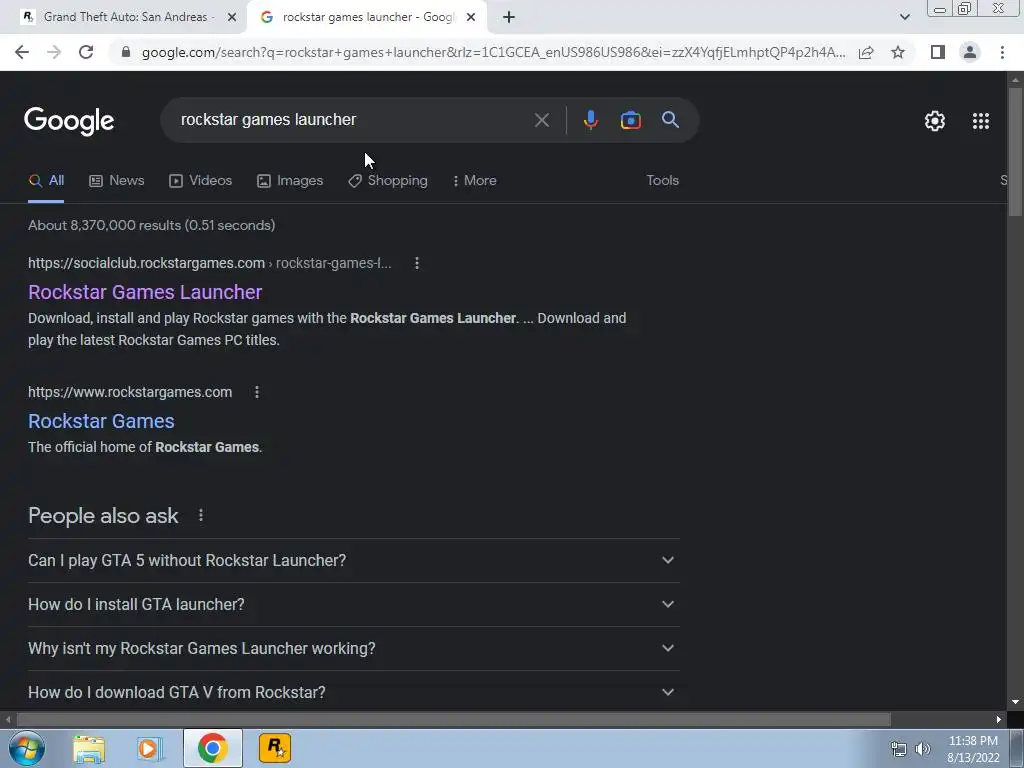Viewport: 1024px width, 768px height.
Task: Switch to News results
Action: point(117,181)
